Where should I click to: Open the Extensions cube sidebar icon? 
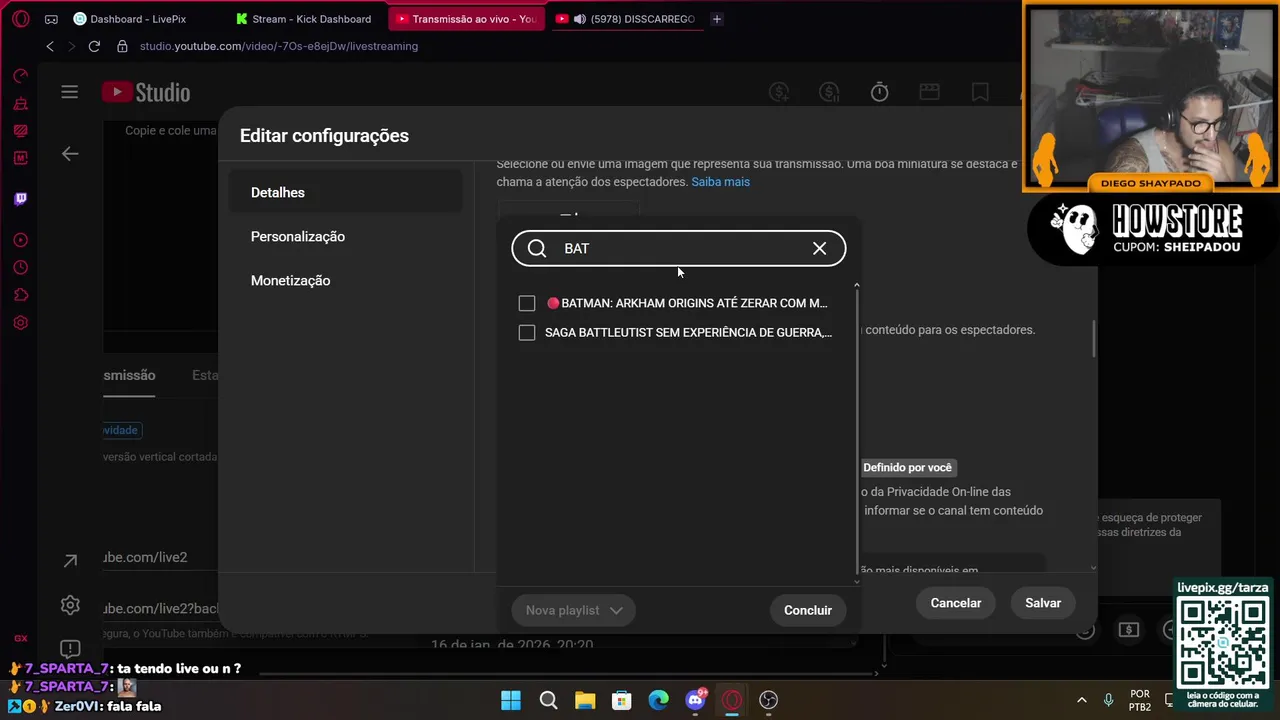coord(21,295)
